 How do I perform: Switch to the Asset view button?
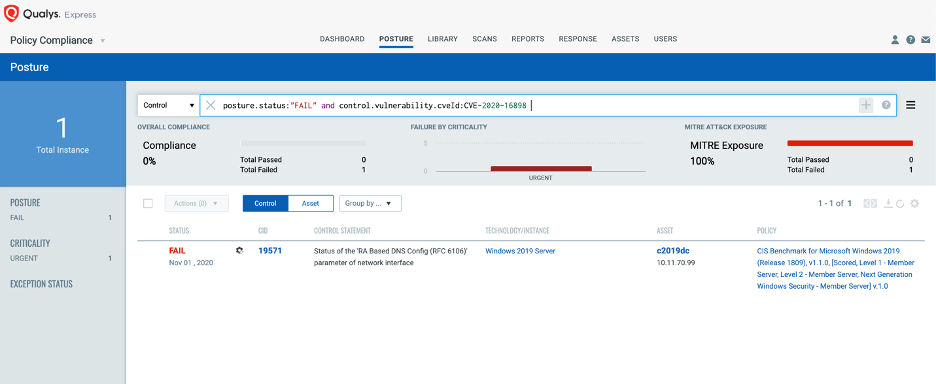pyautogui.click(x=310, y=204)
